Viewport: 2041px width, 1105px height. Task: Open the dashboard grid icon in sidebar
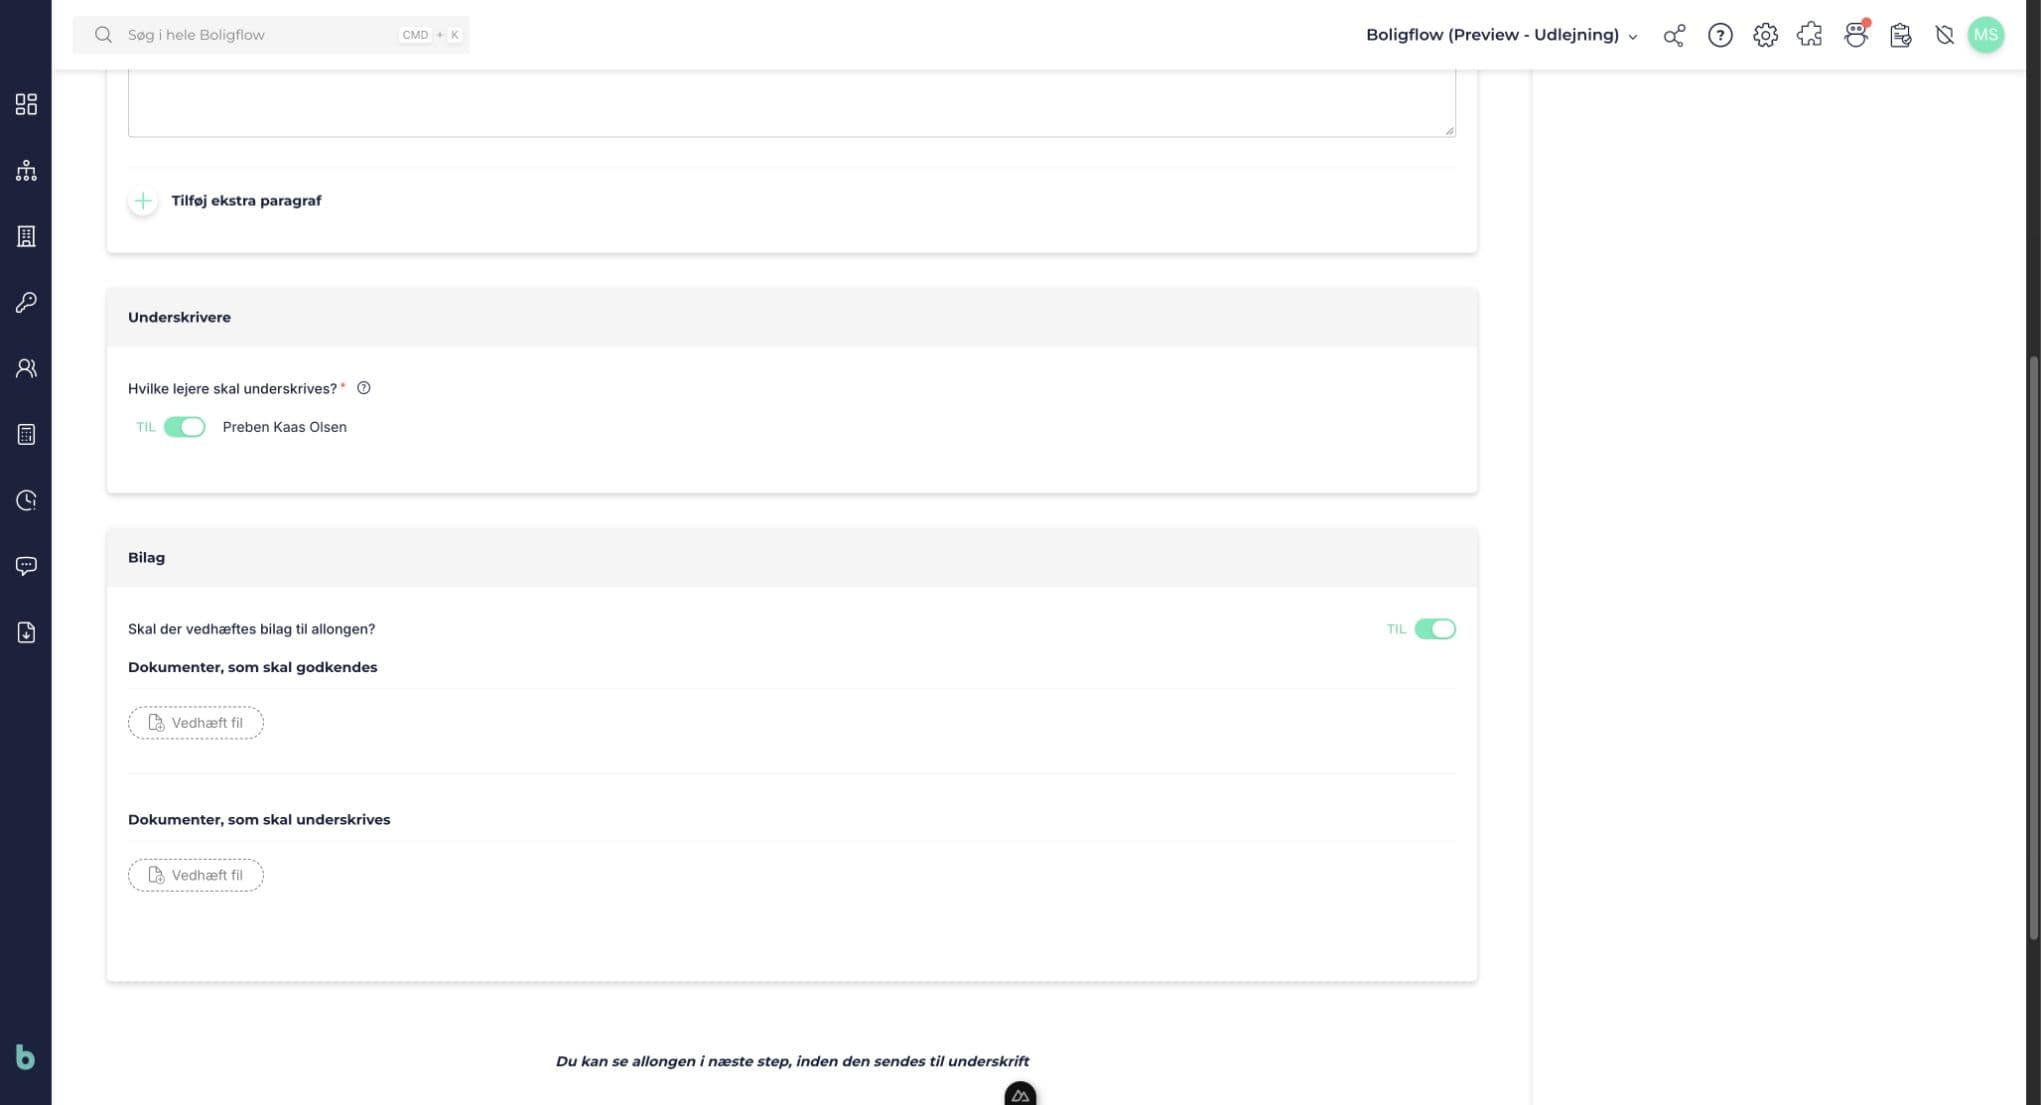coord(26,104)
